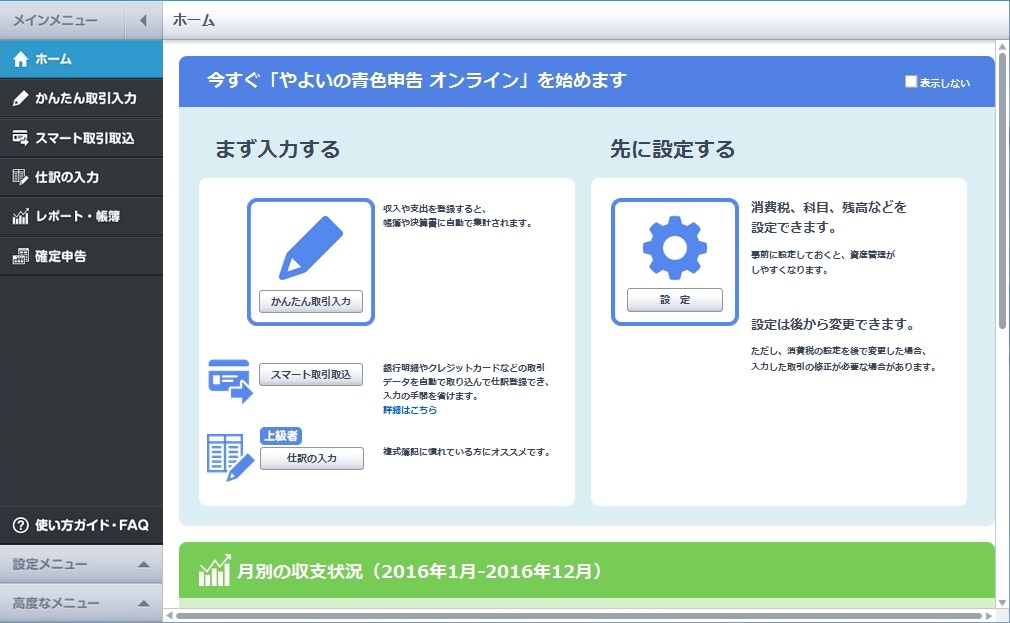
Task: Click the メインメニュー header label
Action: coord(55,21)
